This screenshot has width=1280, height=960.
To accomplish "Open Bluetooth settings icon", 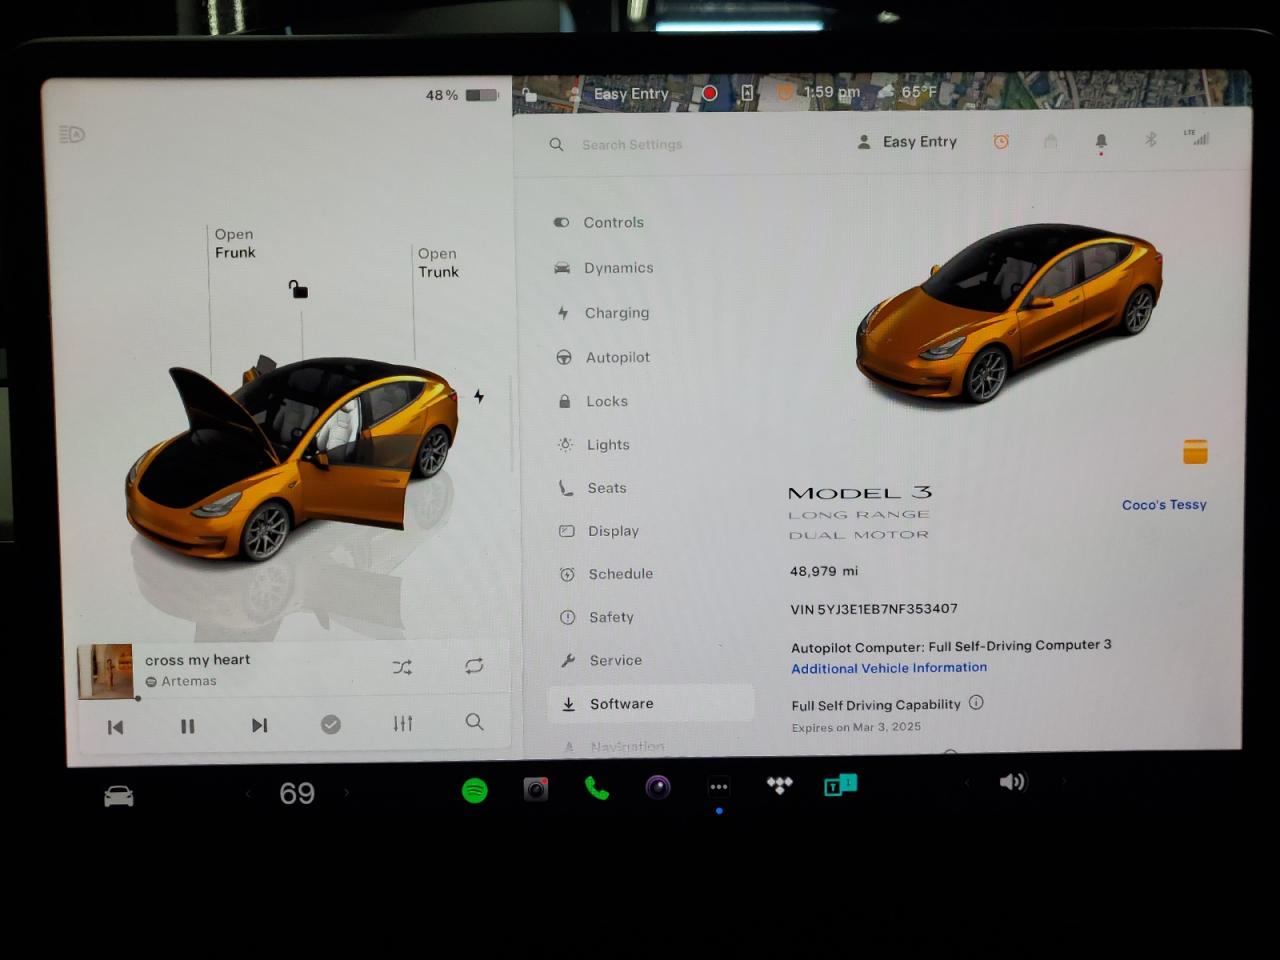I will point(1151,140).
